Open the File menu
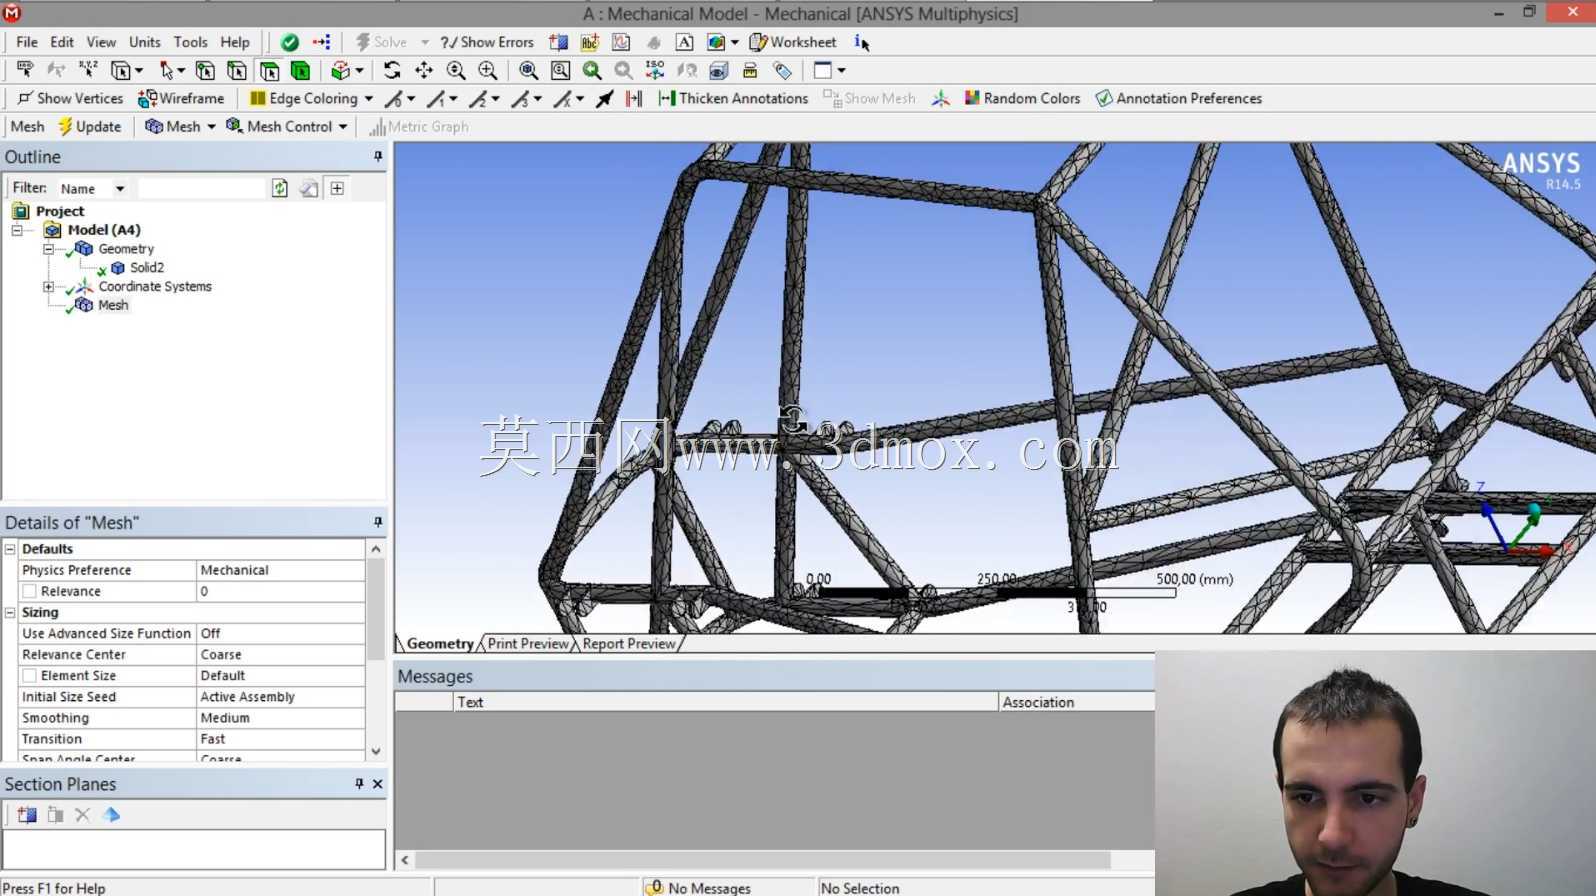This screenshot has width=1596, height=896. tap(27, 42)
